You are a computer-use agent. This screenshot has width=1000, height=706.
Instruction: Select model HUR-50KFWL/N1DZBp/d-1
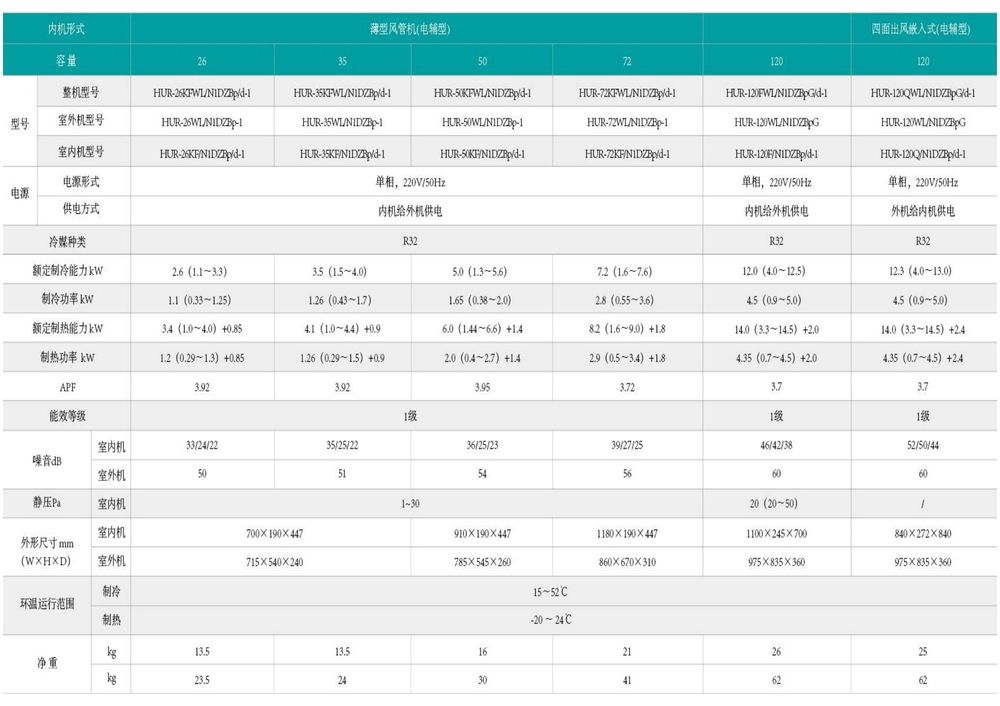click(482, 93)
